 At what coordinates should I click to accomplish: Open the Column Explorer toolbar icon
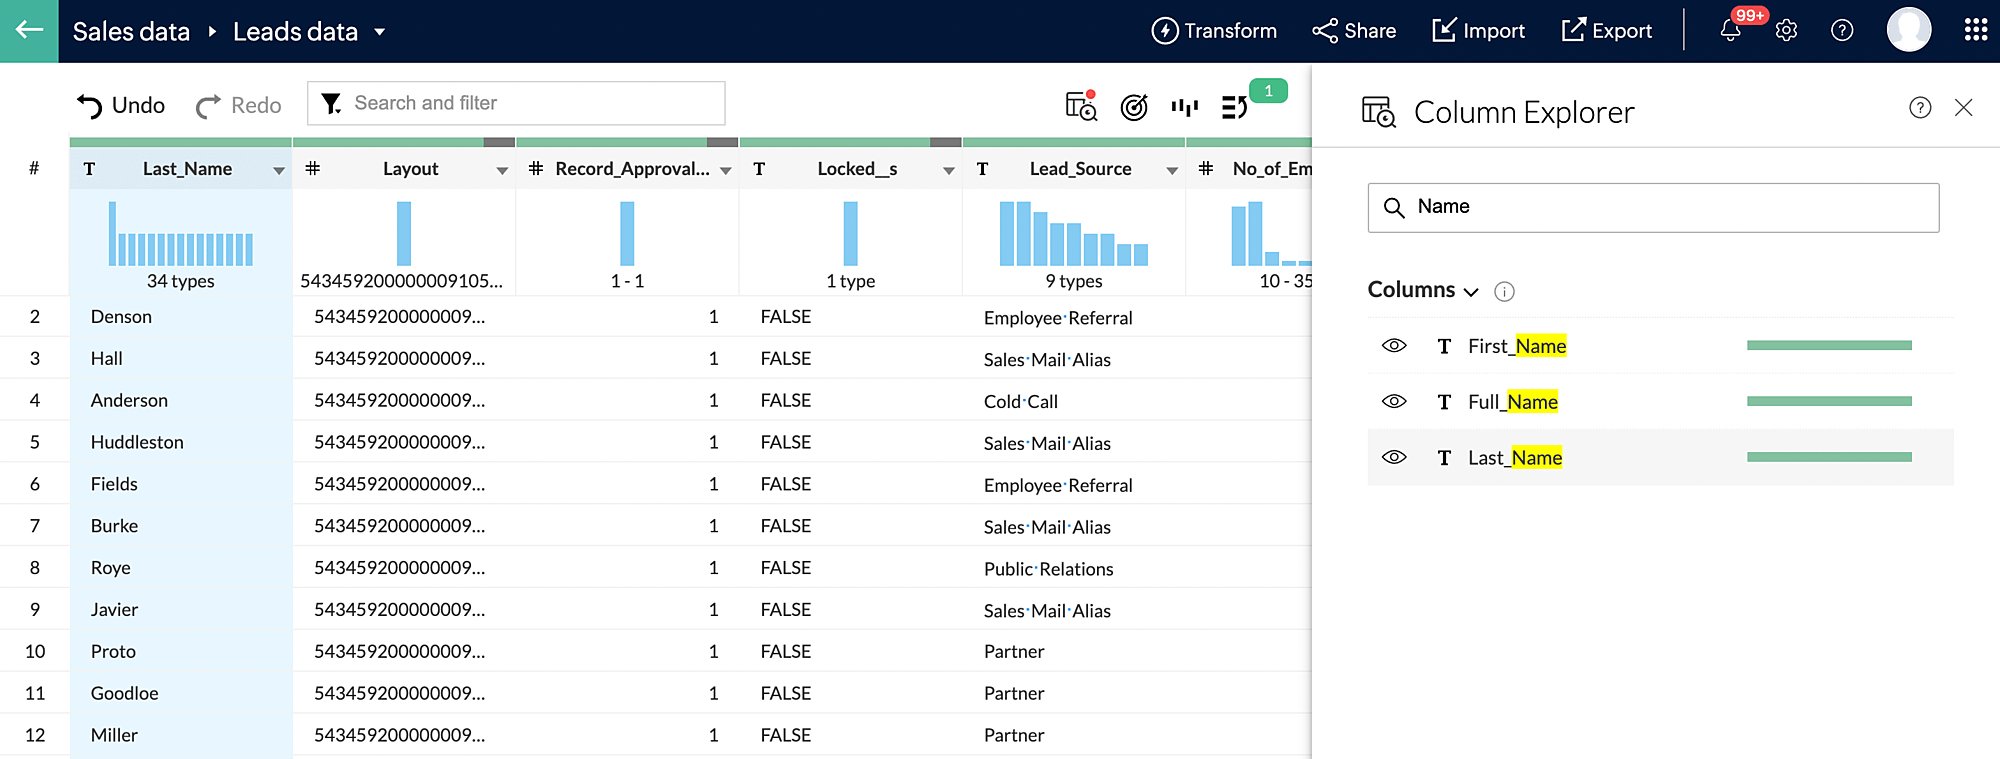1081,106
